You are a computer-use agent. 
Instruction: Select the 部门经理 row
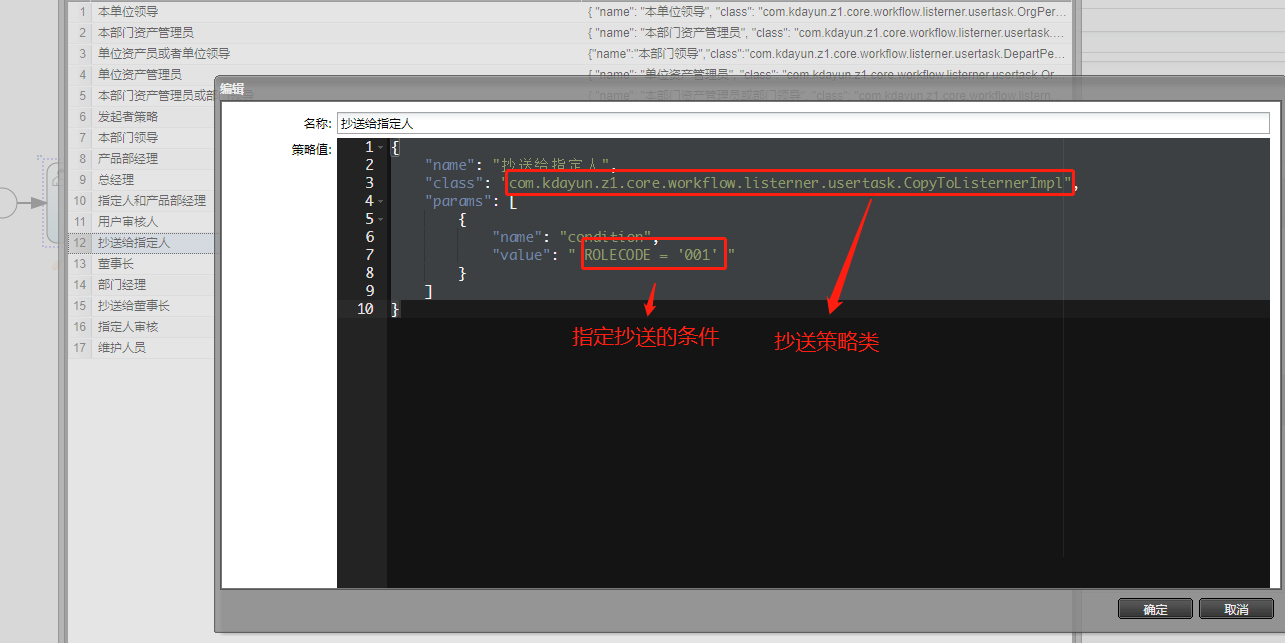pyautogui.click(x=142, y=284)
